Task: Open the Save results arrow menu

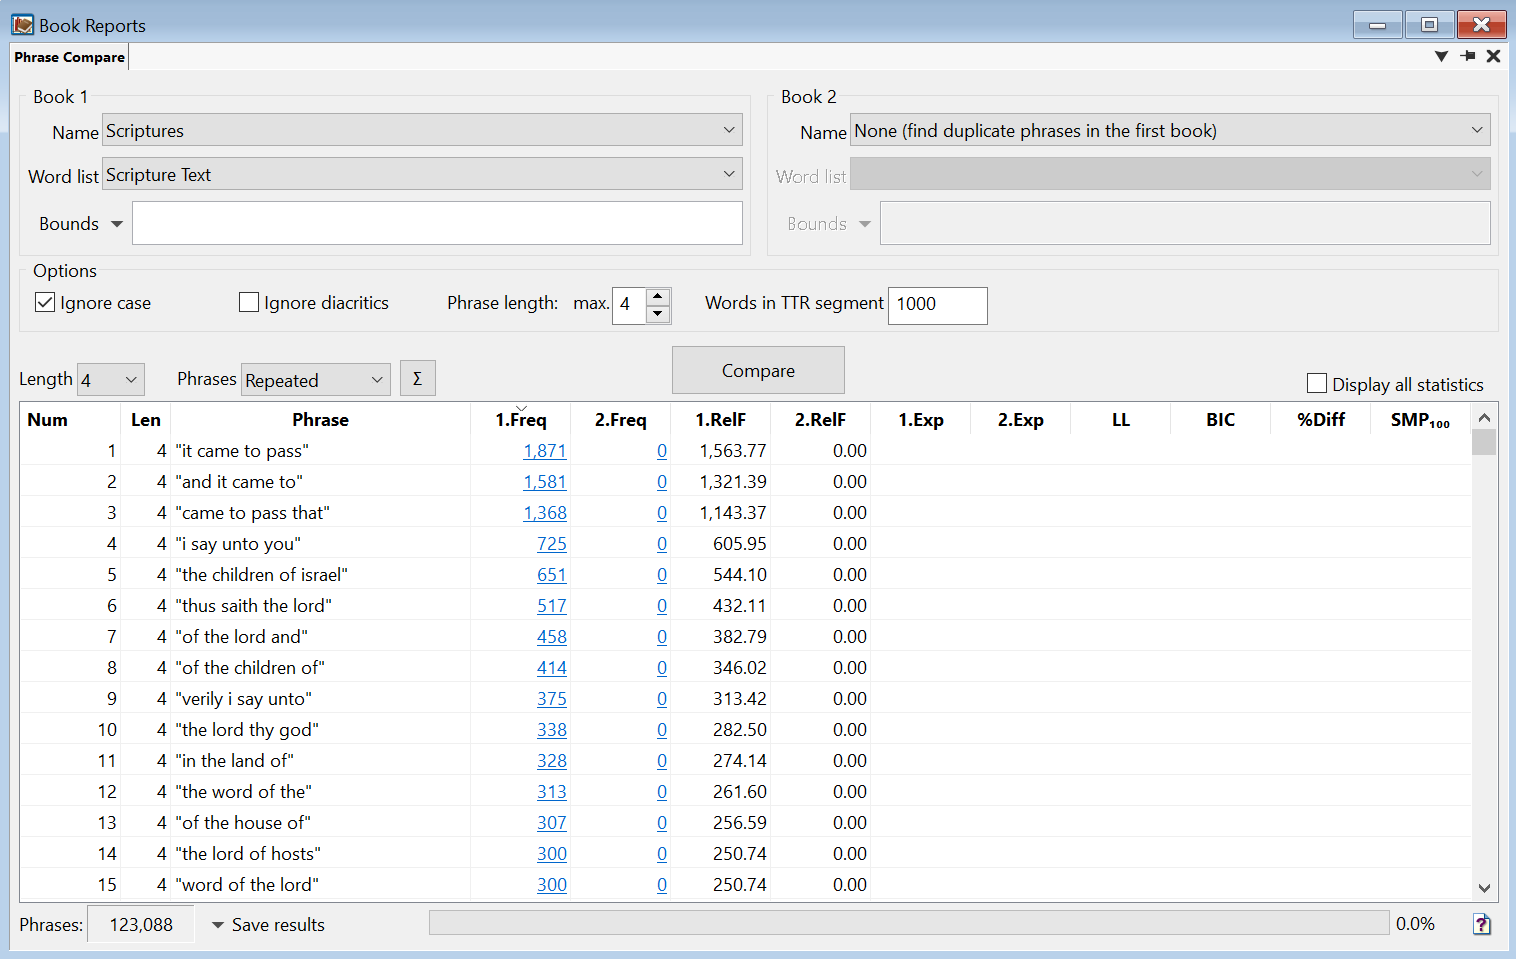Action: click(218, 925)
